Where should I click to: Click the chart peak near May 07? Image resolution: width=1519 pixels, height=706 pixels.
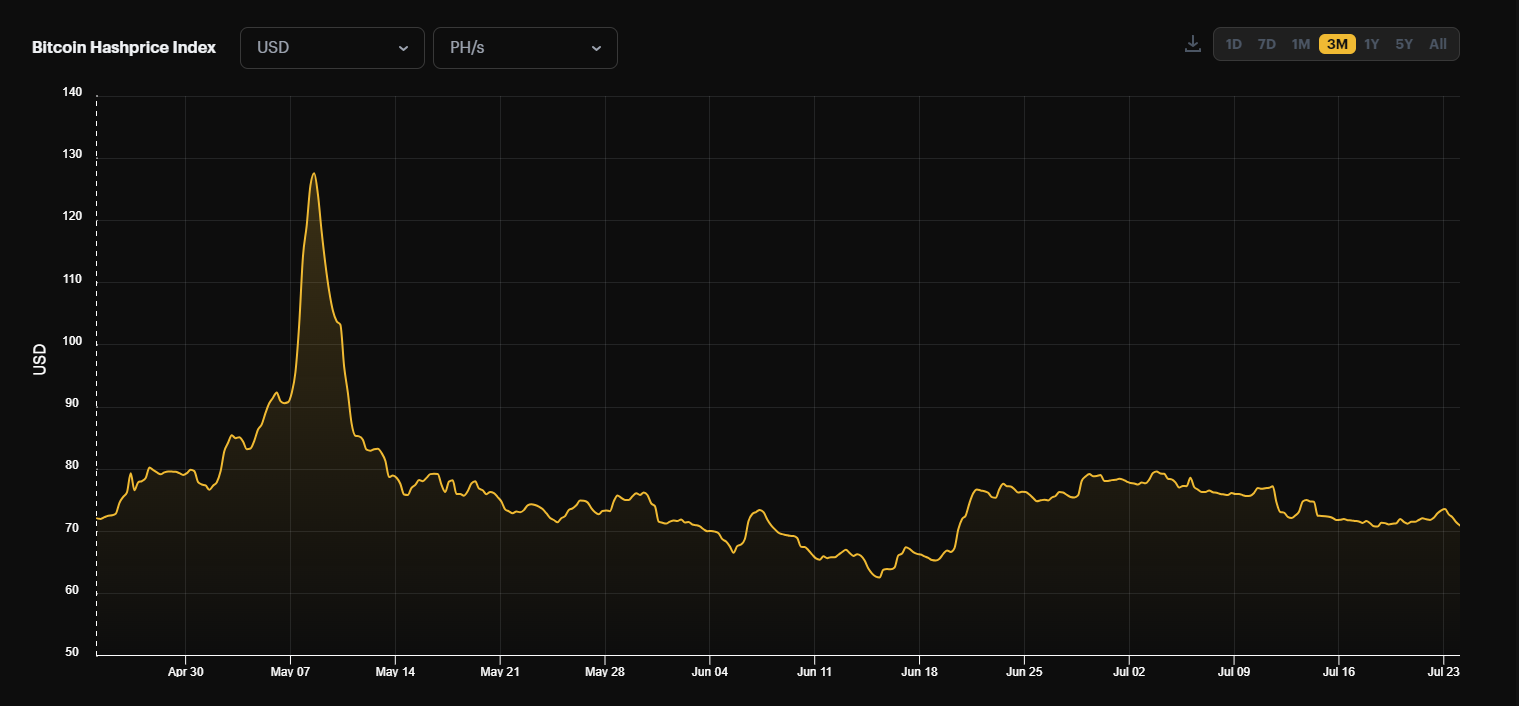(314, 174)
